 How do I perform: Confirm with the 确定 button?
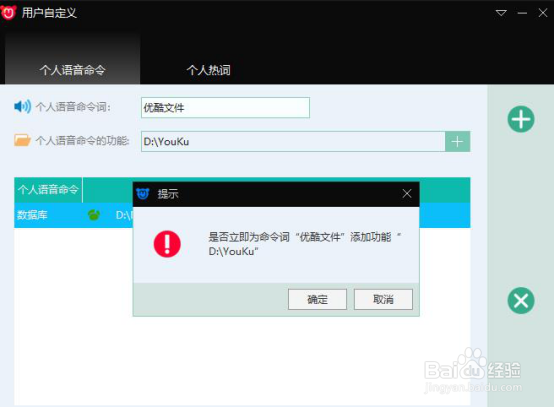317,300
